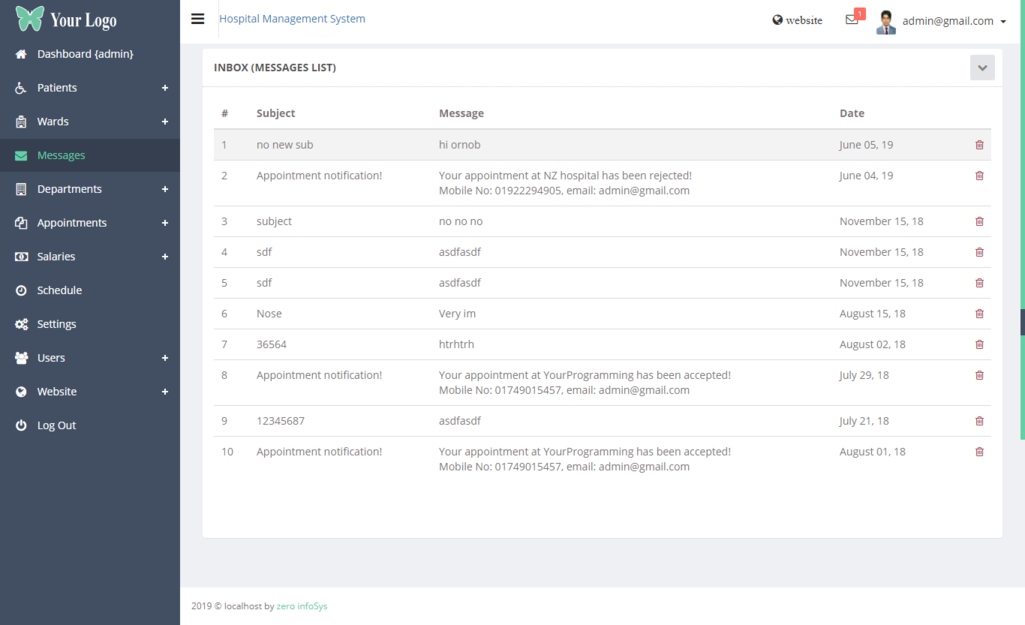Open the mail notification envelope icon
This screenshot has height=625, width=1025.
pyautogui.click(x=852, y=20)
